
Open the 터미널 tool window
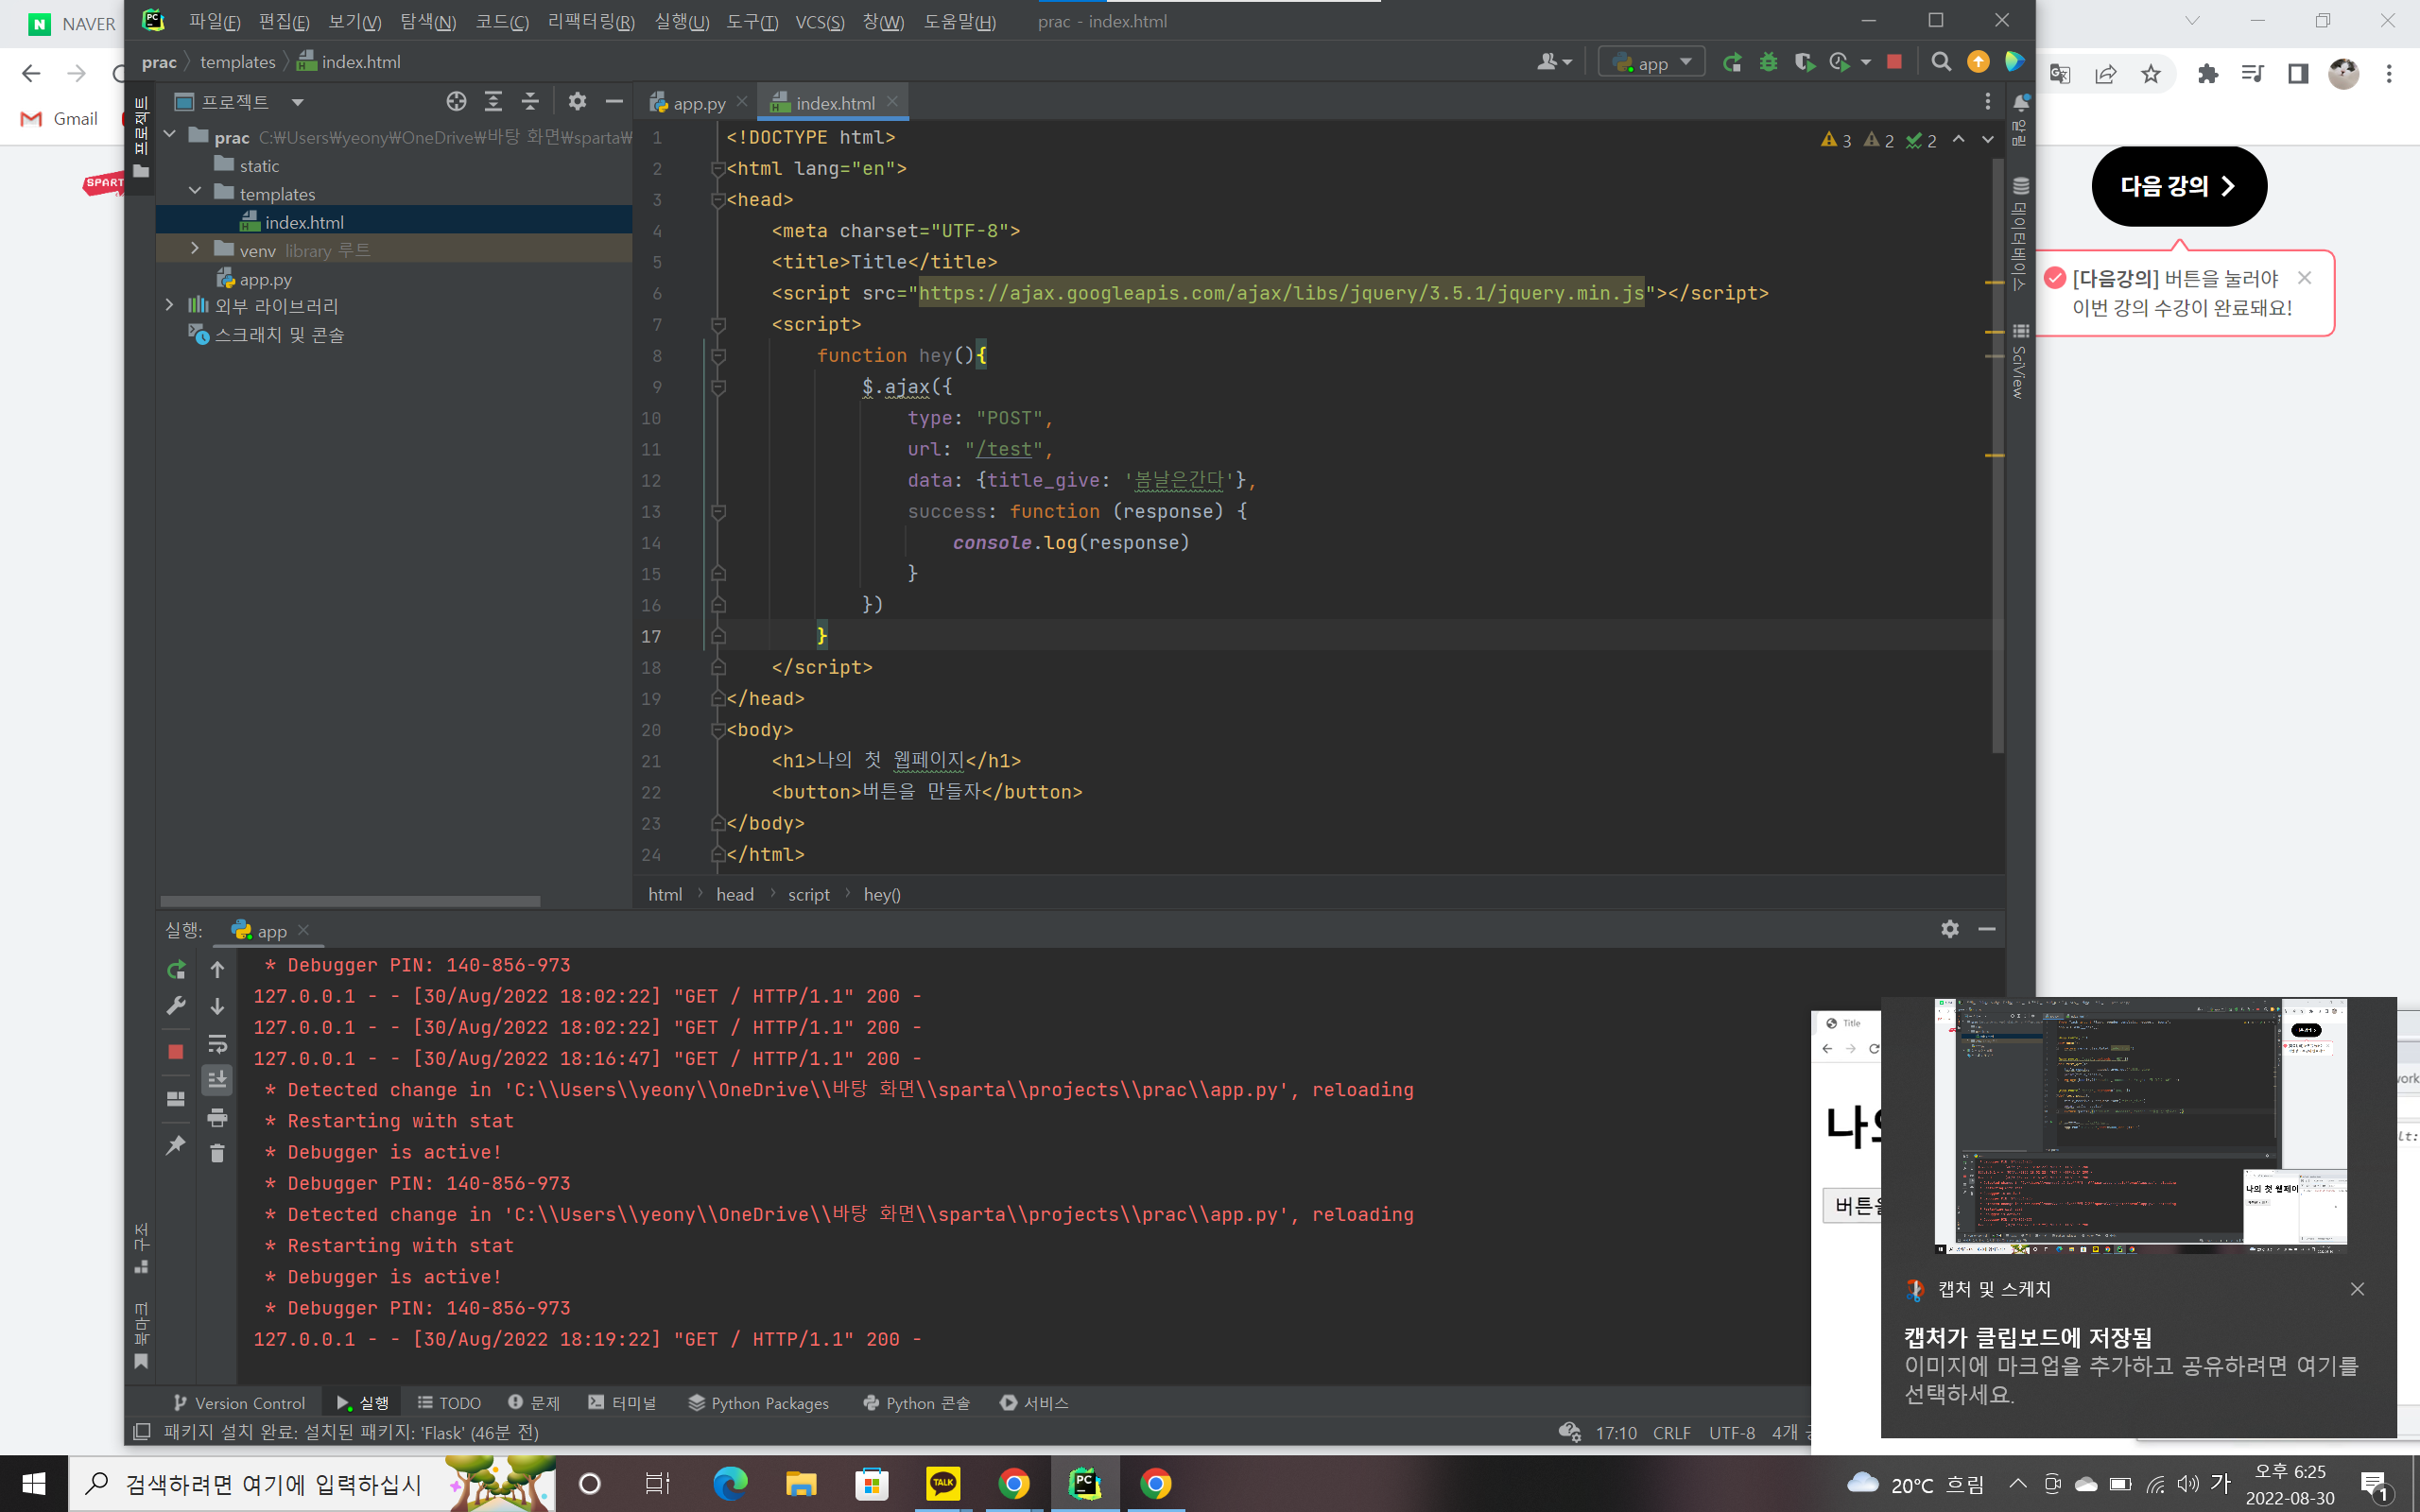point(622,1402)
